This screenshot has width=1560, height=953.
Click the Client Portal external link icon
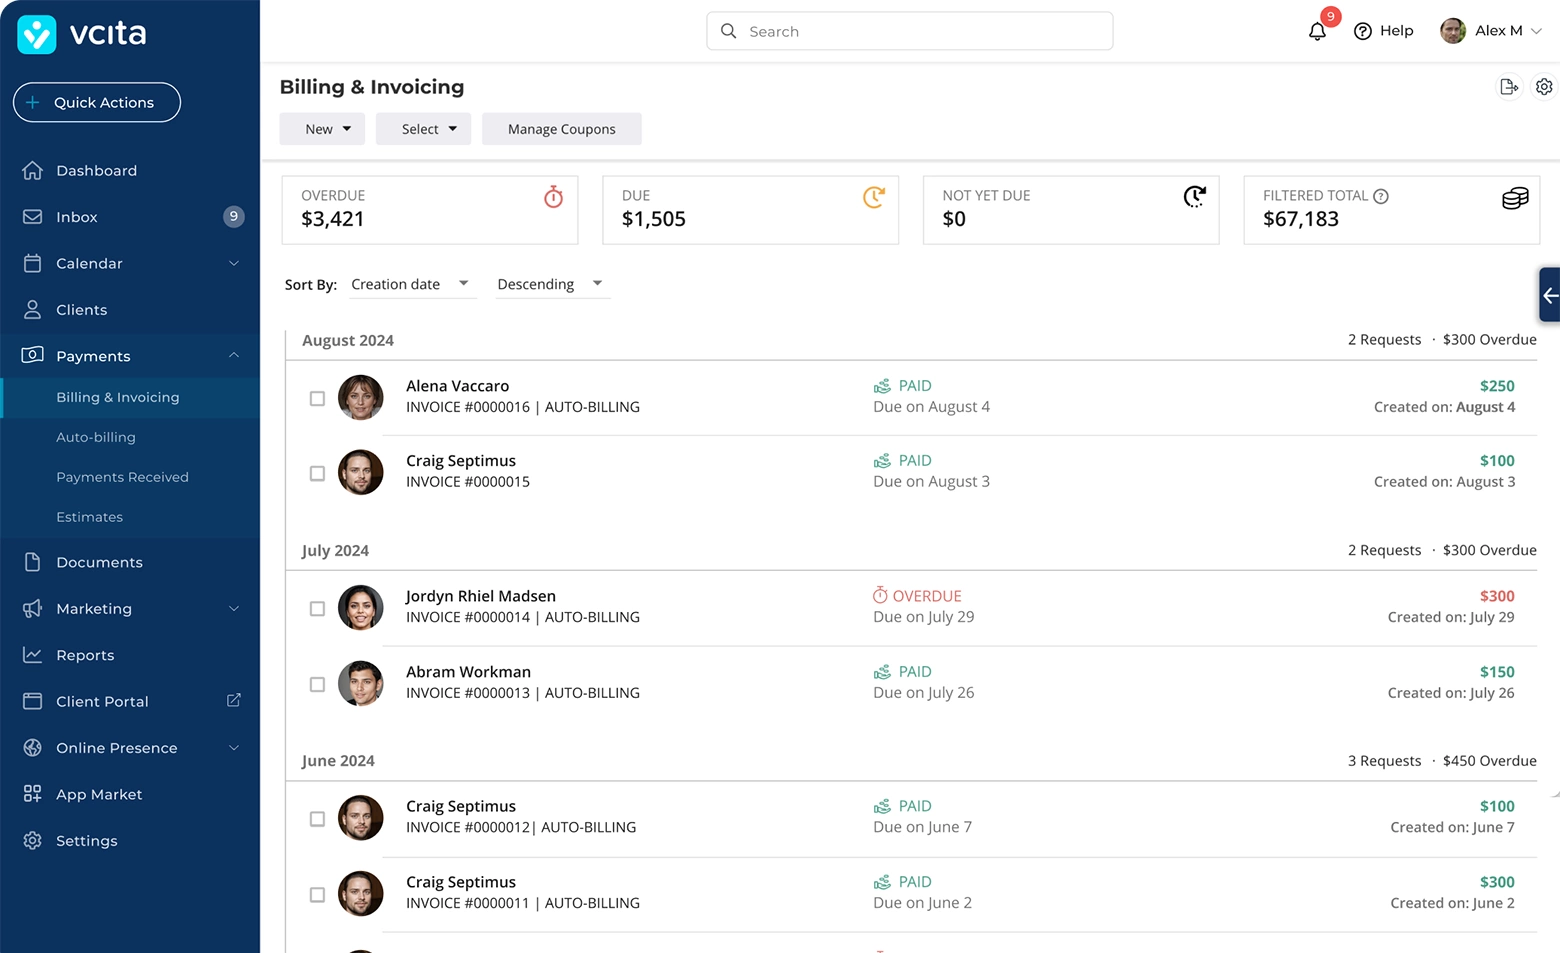(233, 701)
